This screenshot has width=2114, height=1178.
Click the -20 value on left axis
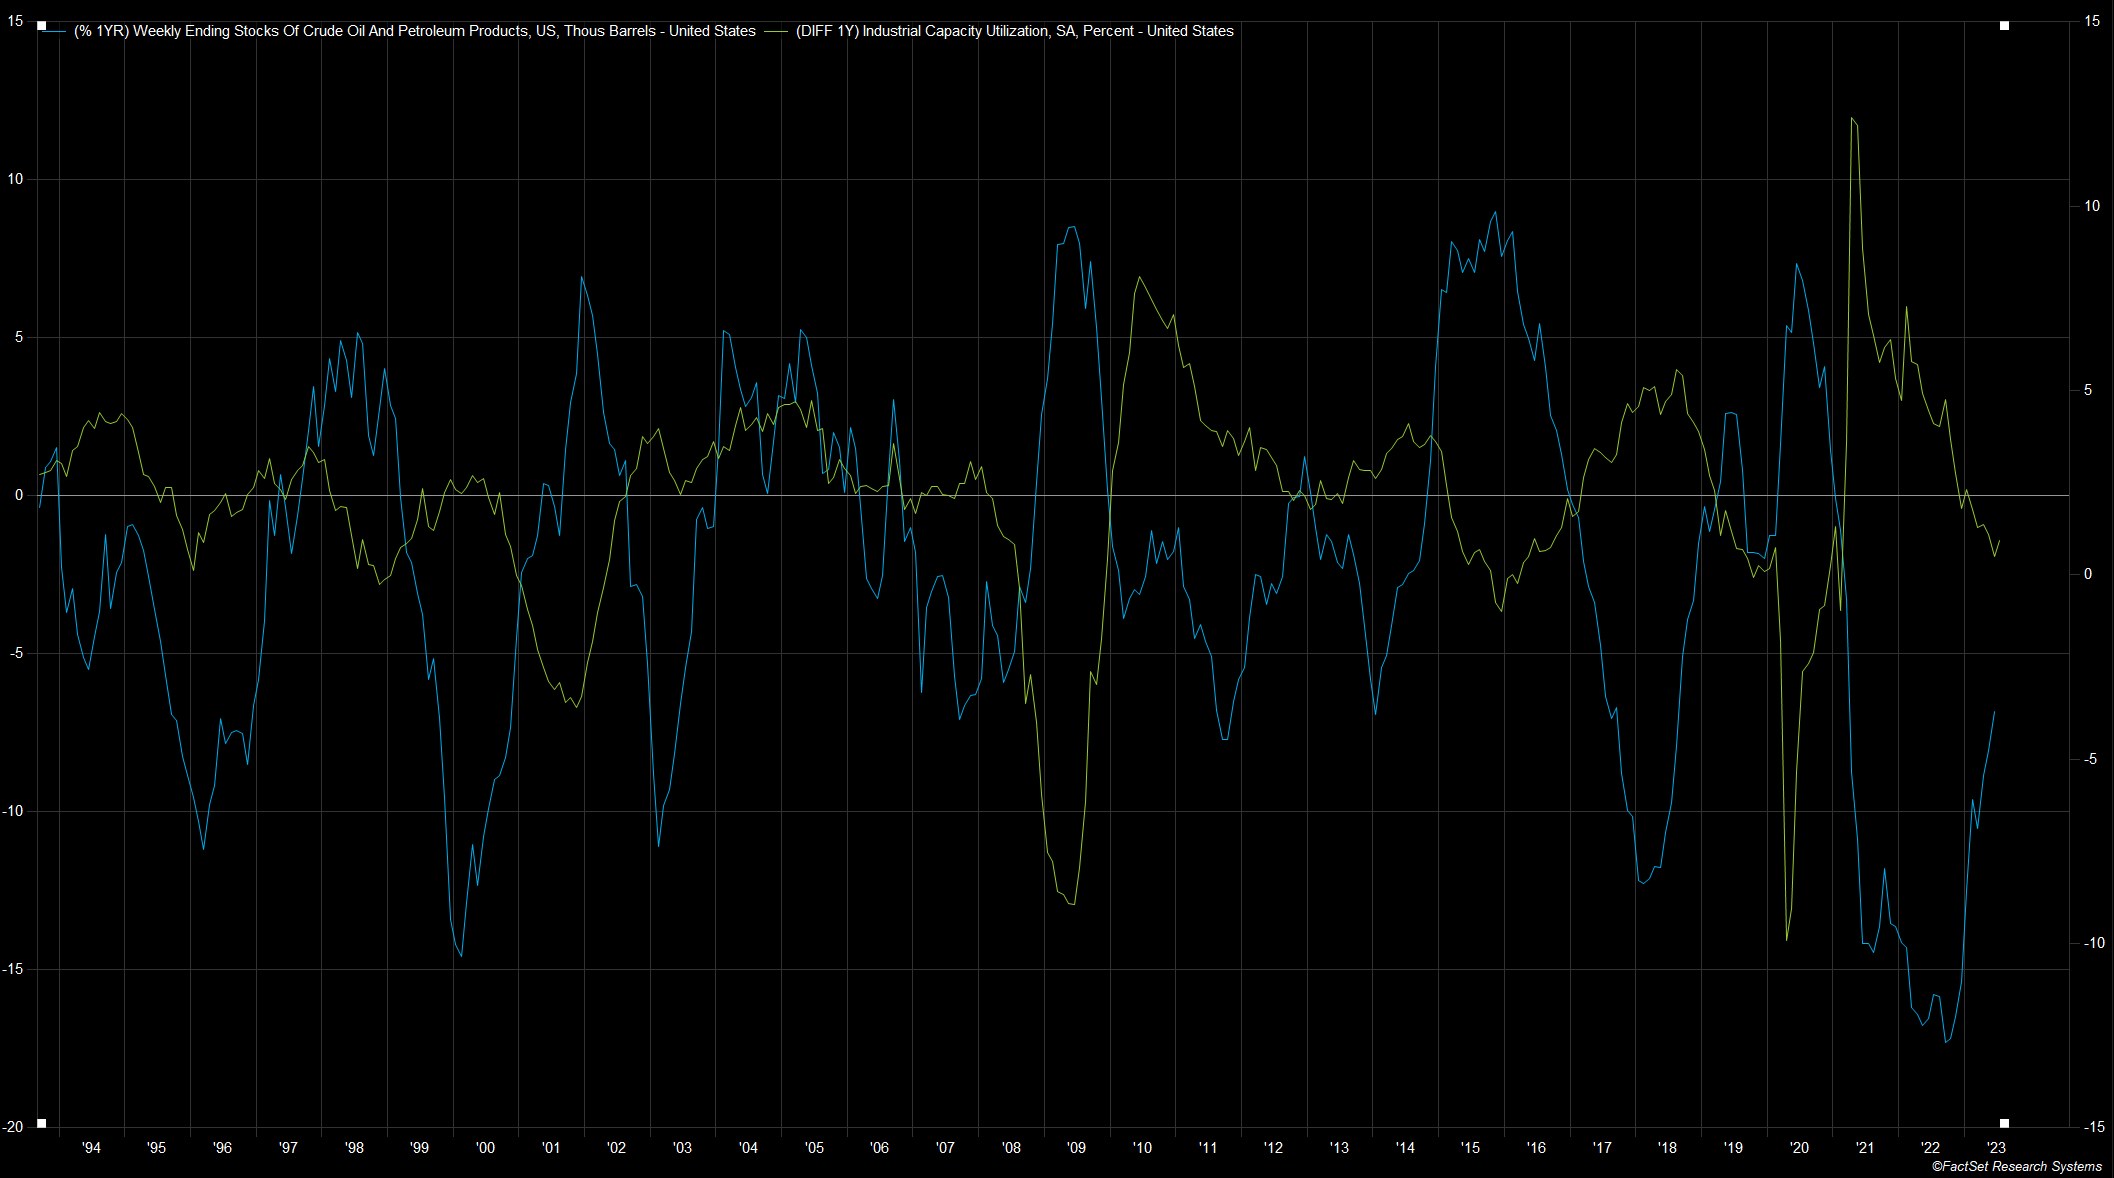(12, 1127)
